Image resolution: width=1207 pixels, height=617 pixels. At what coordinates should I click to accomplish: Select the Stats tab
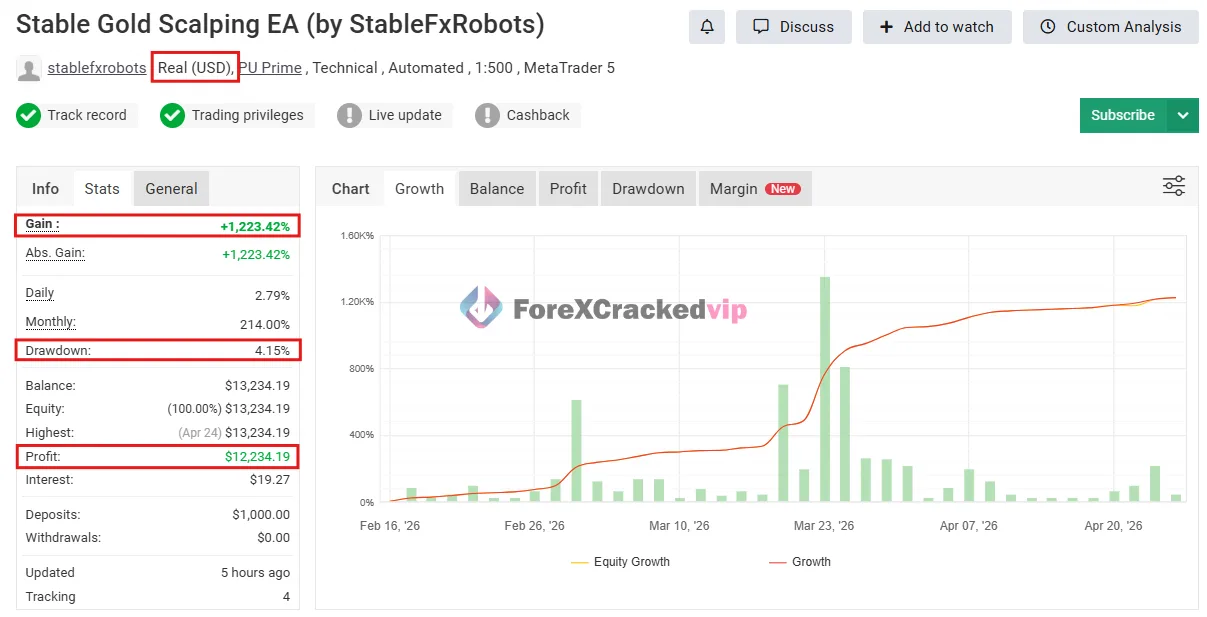click(102, 188)
